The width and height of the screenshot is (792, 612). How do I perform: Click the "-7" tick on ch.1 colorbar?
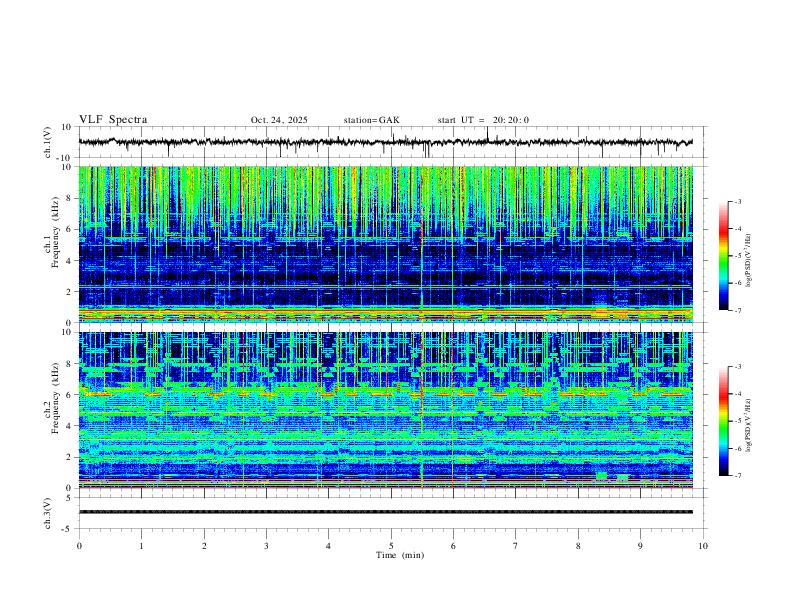[x=737, y=311]
